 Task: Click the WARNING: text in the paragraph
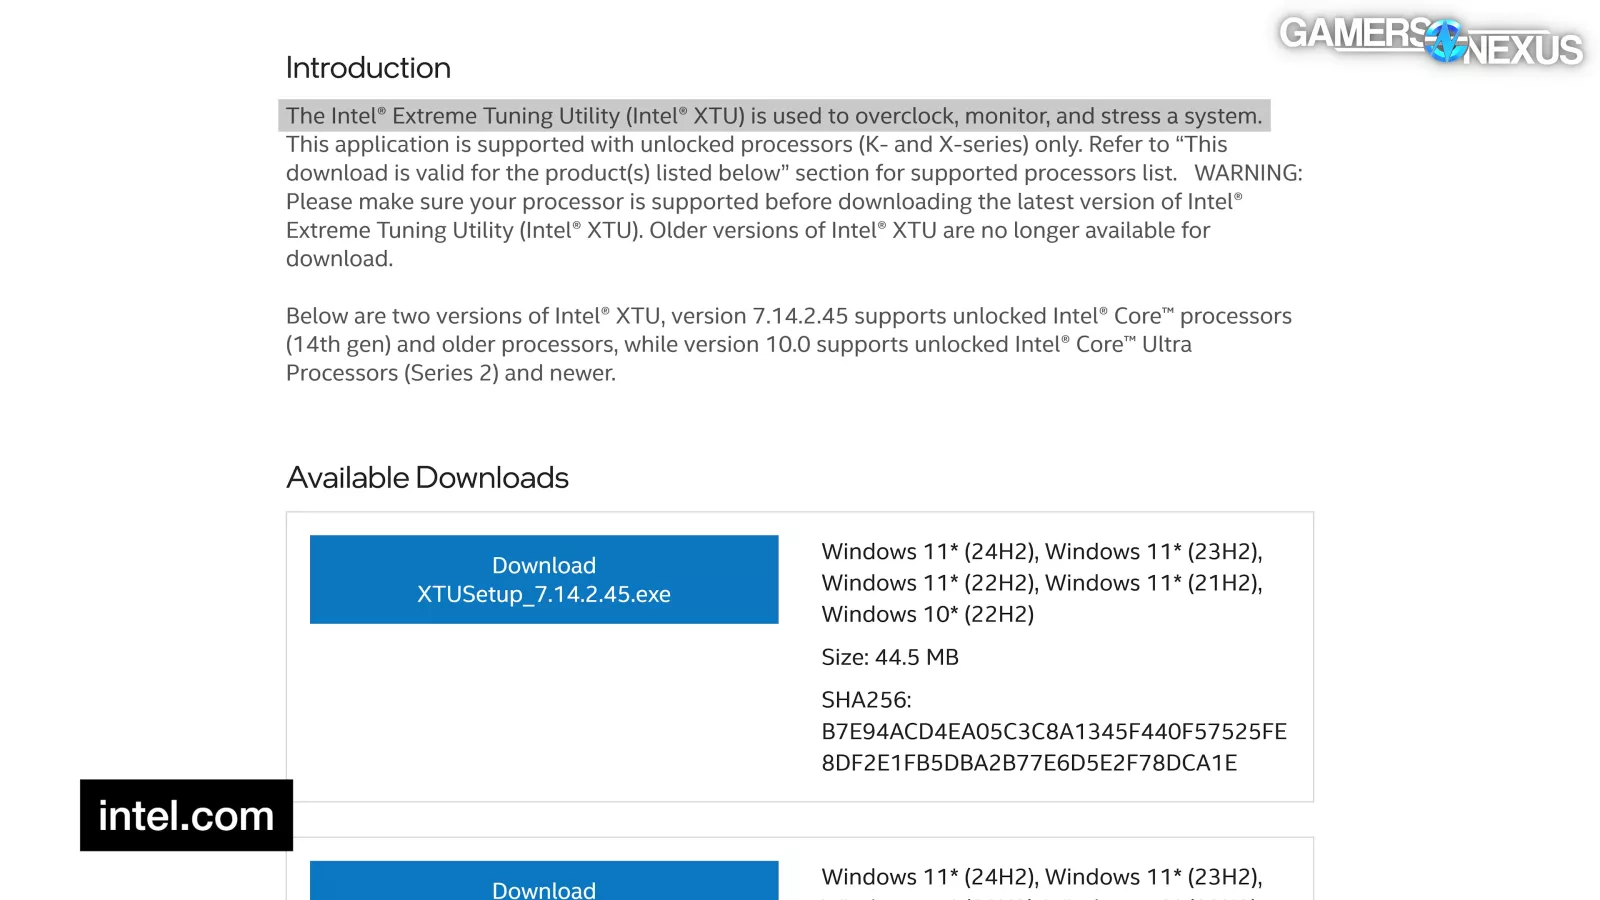point(1248,173)
